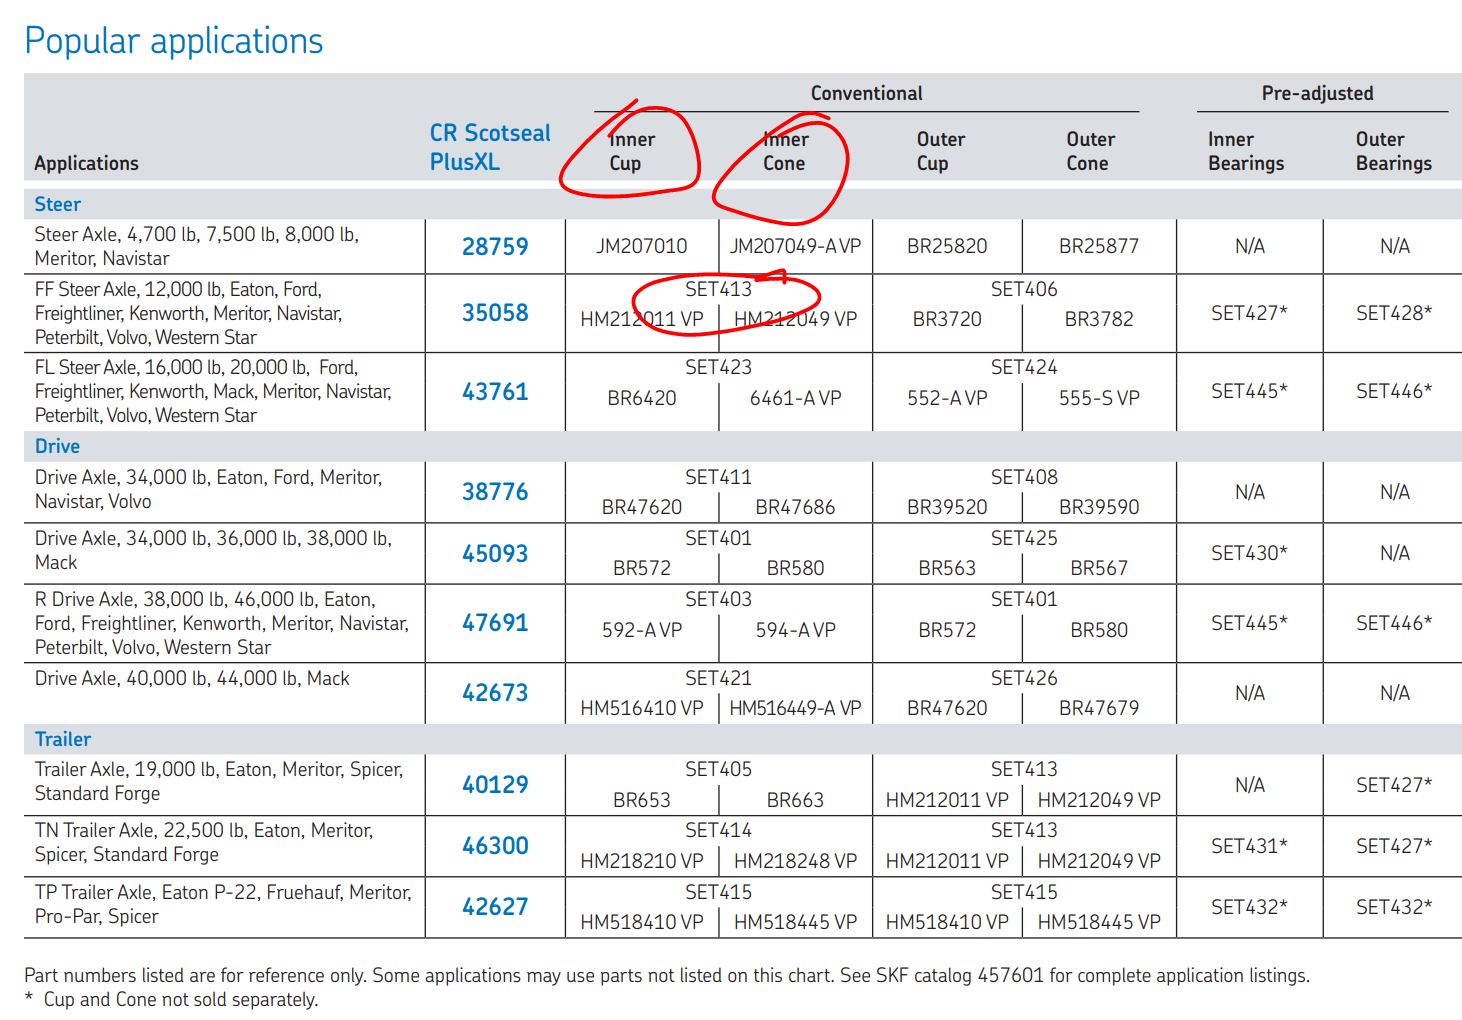Open seal part number 42627
1462x1020 pixels.
click(x=495, y=907)
